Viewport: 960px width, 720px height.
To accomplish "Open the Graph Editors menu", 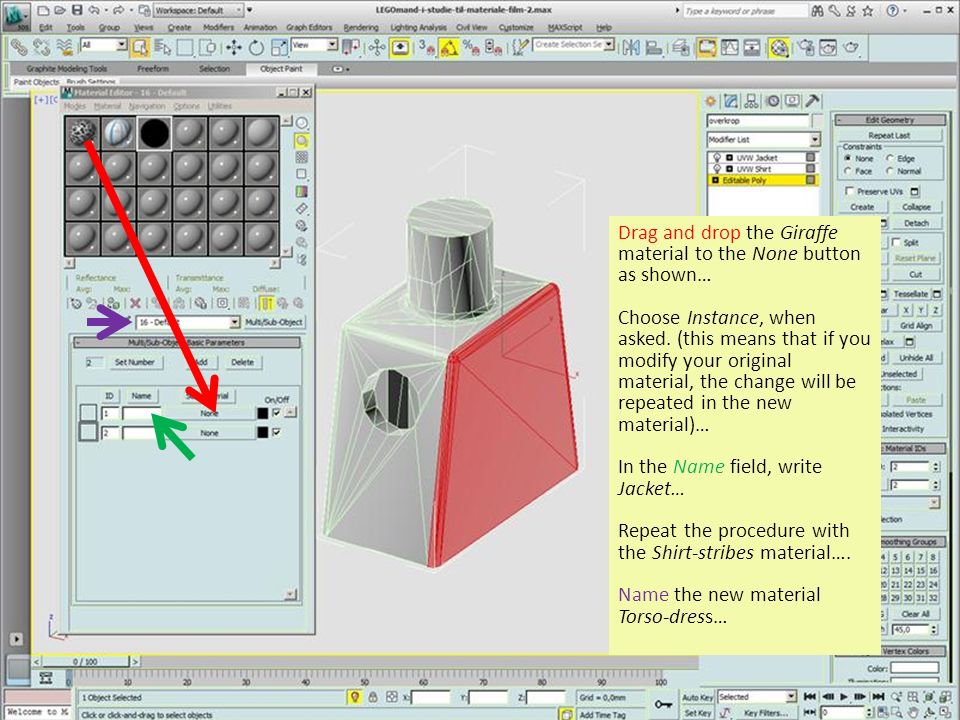I will point(309,28).
